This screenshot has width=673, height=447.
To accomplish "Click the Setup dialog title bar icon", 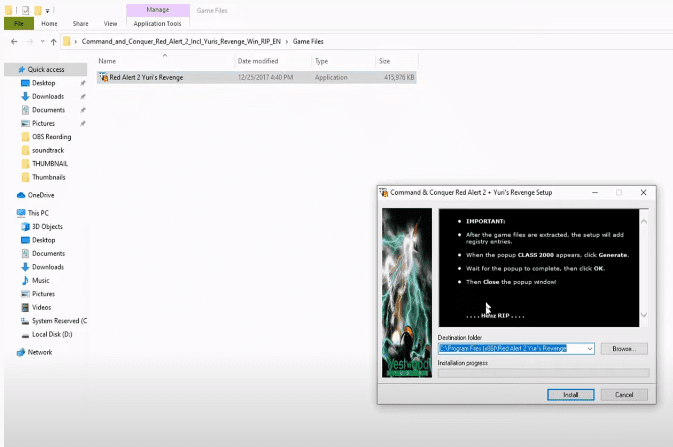I will 384,192.
